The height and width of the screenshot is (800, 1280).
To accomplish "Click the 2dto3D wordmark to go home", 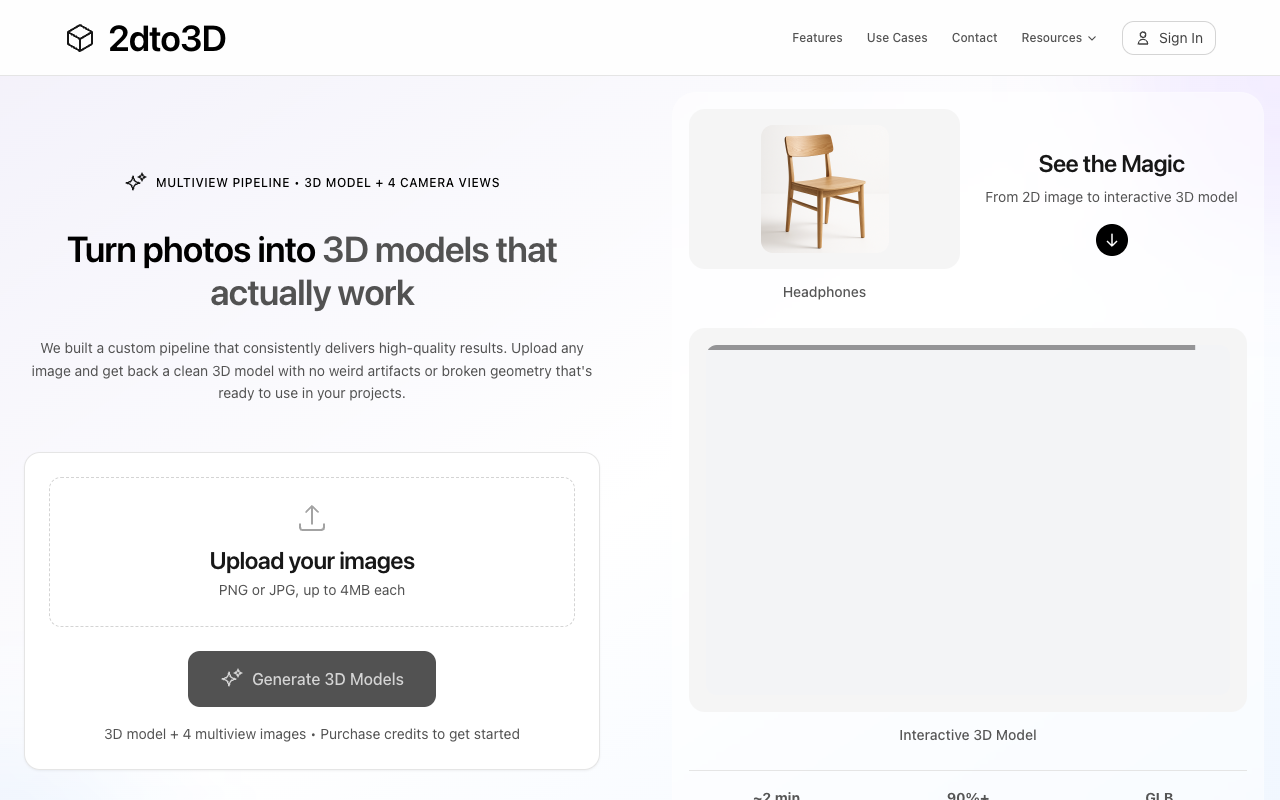I will pos(167,38).
